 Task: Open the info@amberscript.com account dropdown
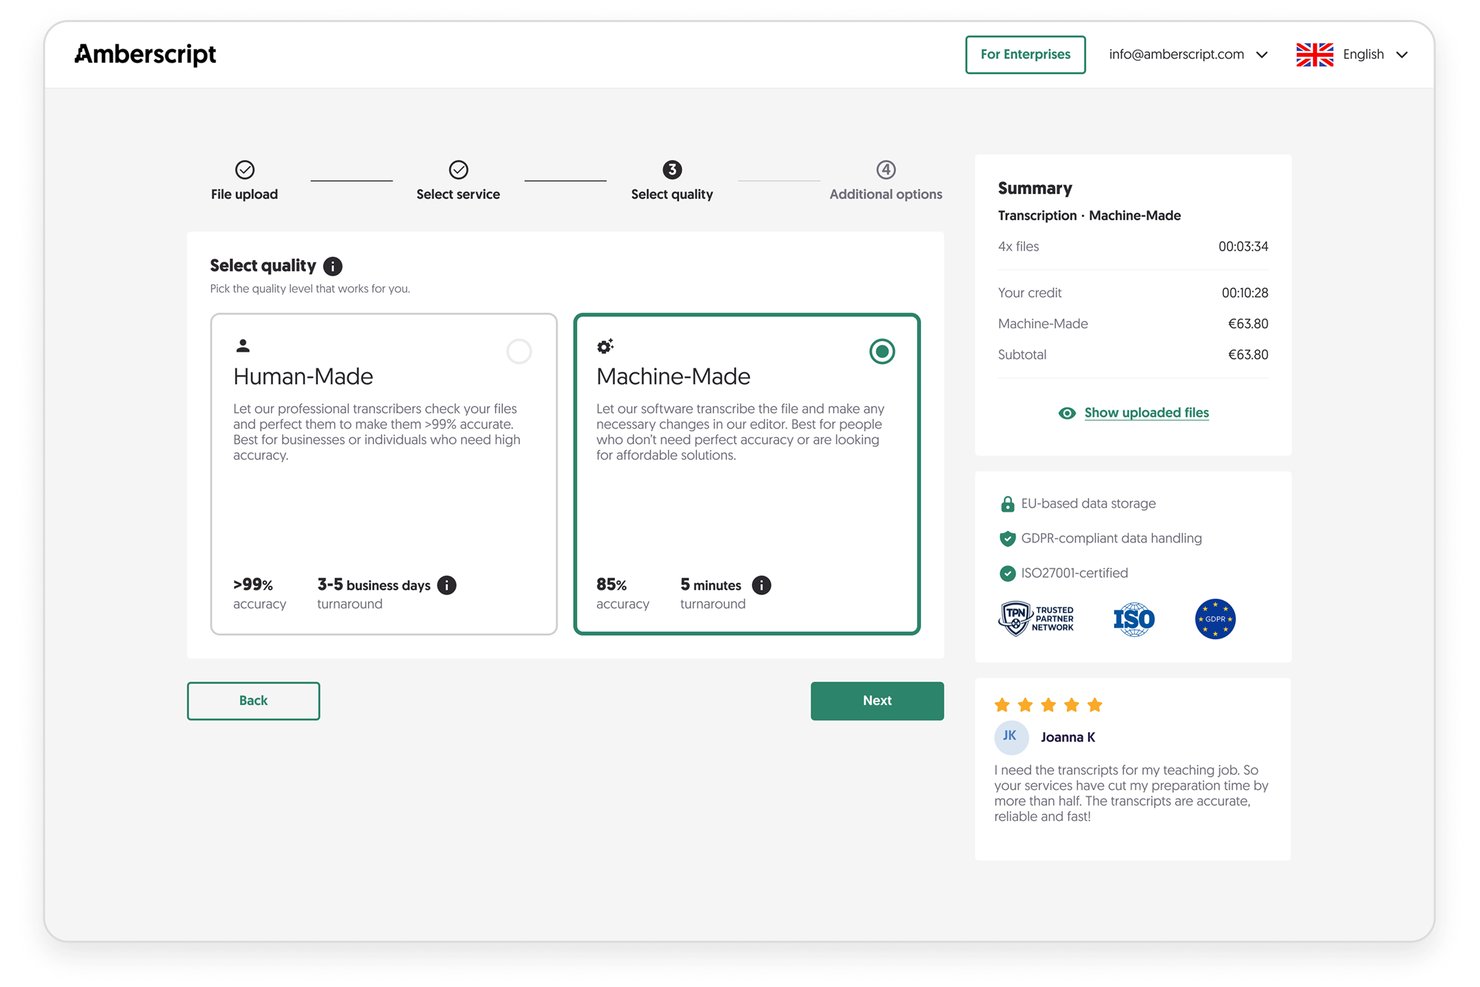click(1188, 55)
